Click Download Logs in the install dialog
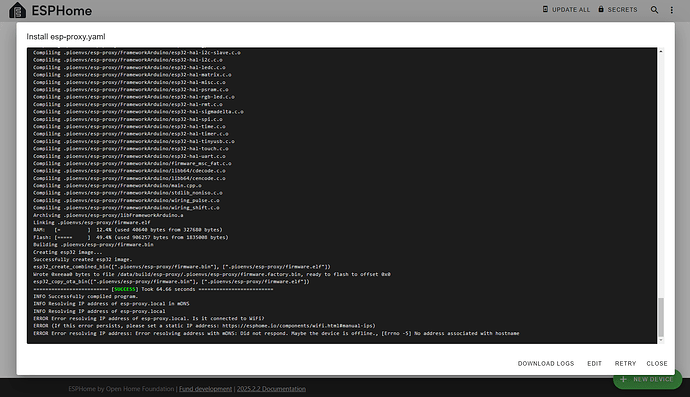This screenshot has height=397, width=690. pos(546,364)
